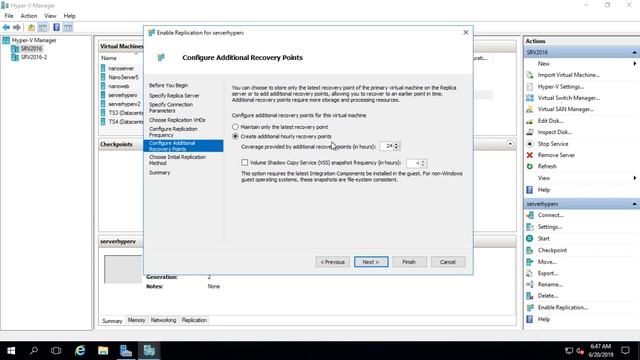640x360 pixels.
Task: Click the Forward arrow toolbar icon
Action: (x=17, y=27)
